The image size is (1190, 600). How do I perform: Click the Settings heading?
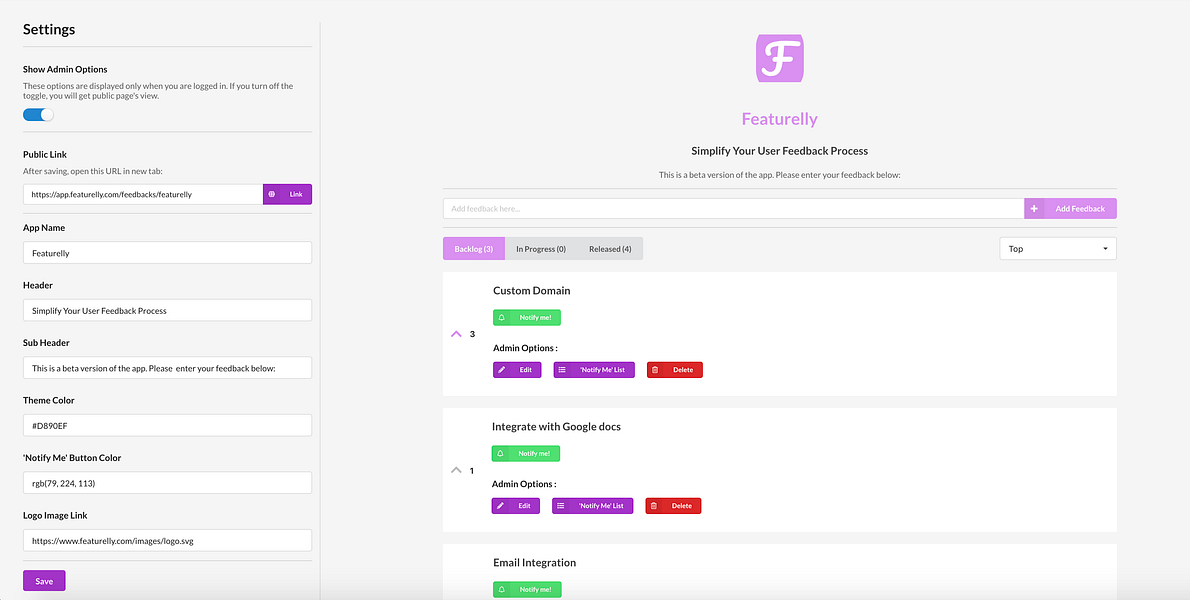coord(49,30)
